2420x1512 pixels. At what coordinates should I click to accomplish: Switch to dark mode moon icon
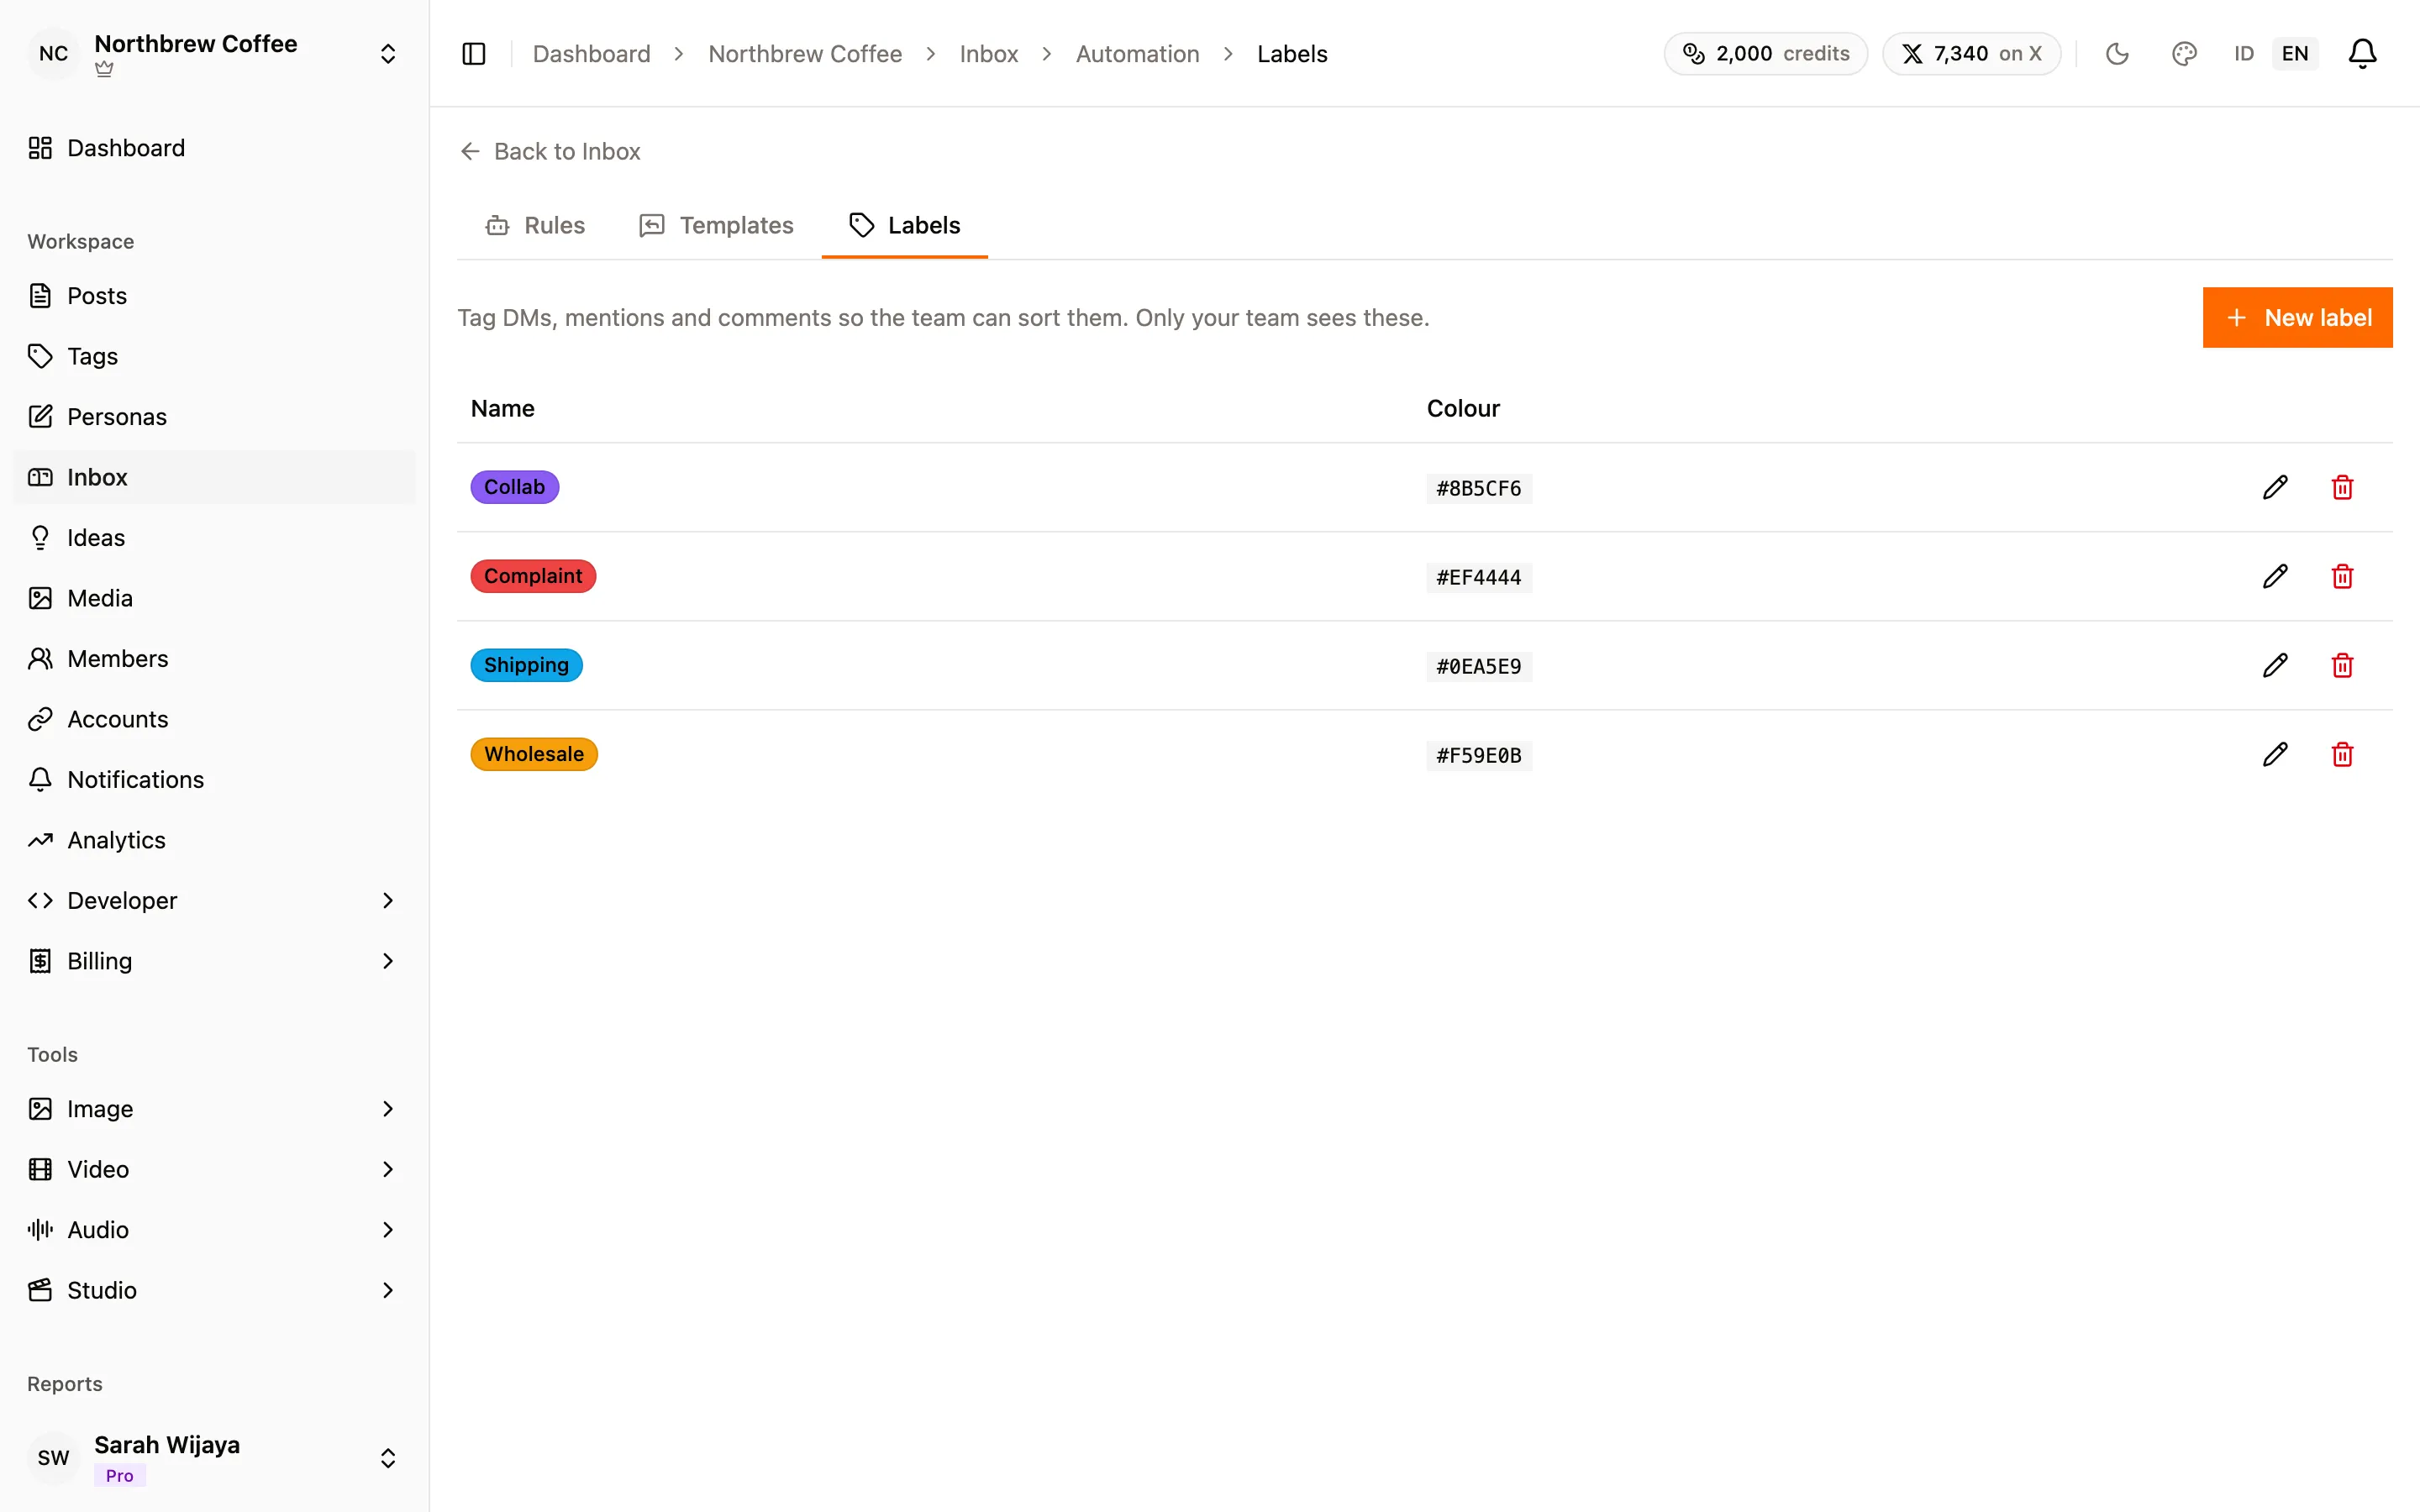coord(2117,54)
